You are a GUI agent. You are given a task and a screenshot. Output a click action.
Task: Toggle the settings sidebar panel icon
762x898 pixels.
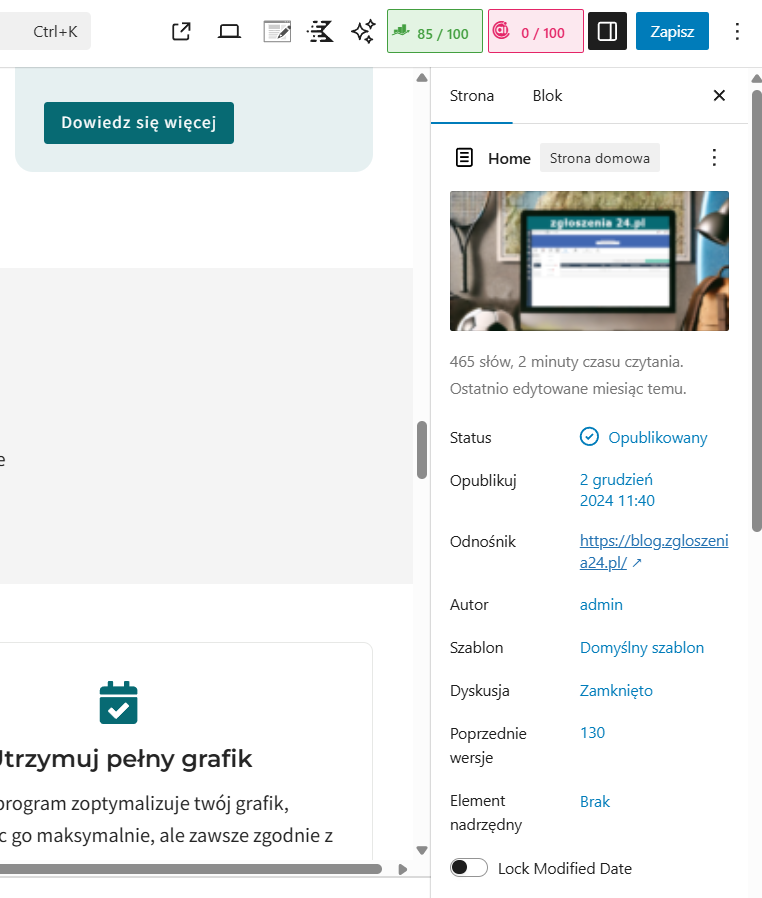click(x=606, y=32)
